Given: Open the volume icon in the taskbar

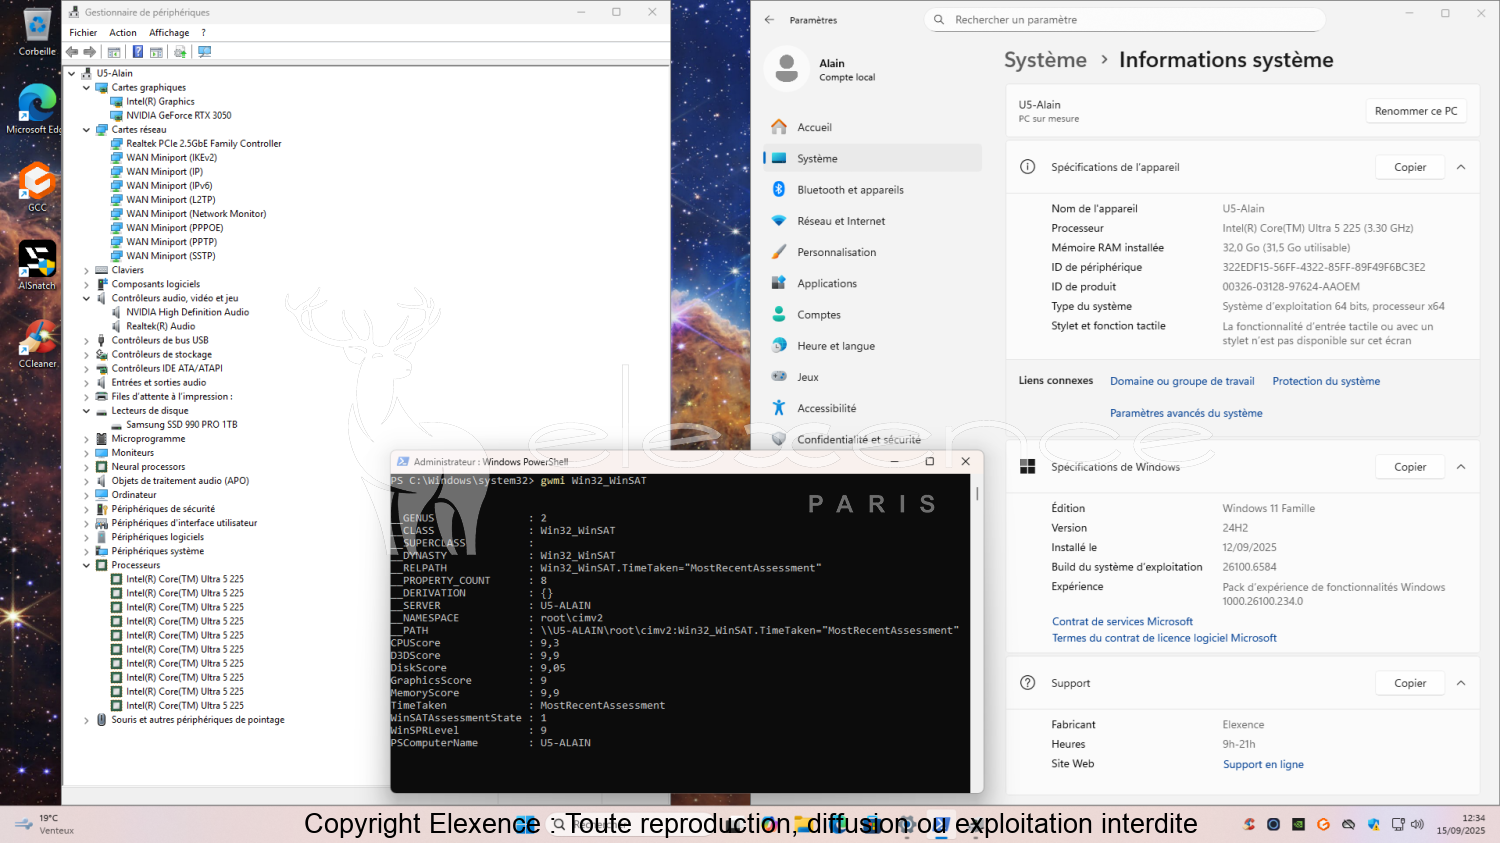Looking at the screenshot, I should point(1417,825).
